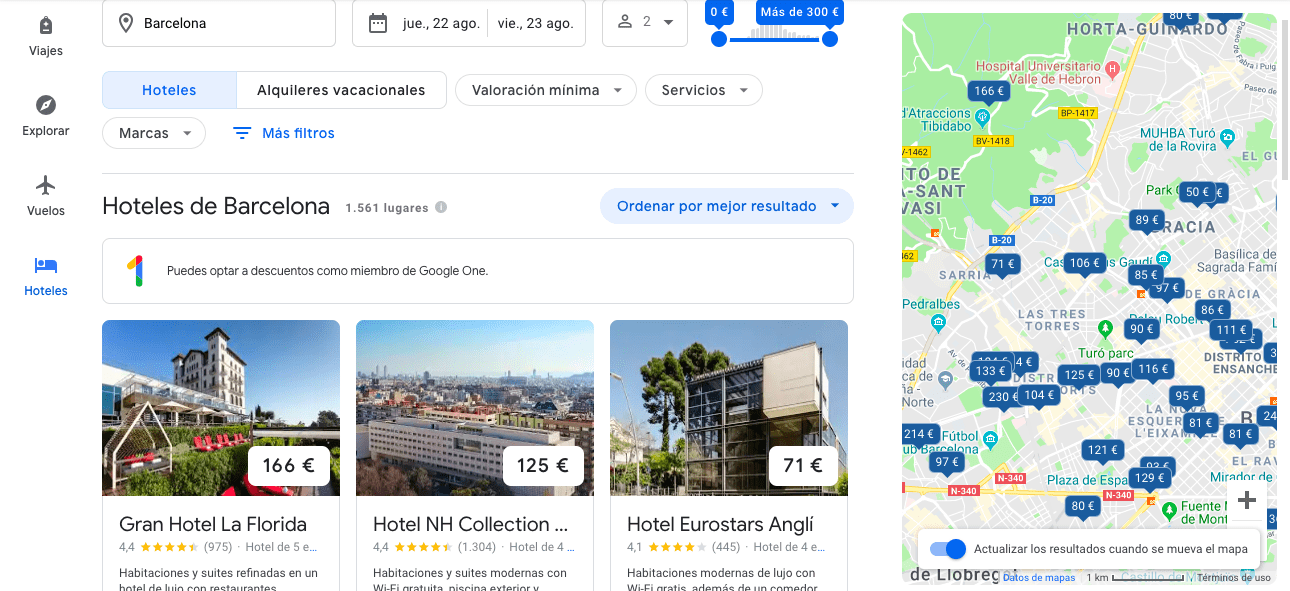Click Google One logo icon
This screenshot has height=591, width=1290.
tap(135, 271)
